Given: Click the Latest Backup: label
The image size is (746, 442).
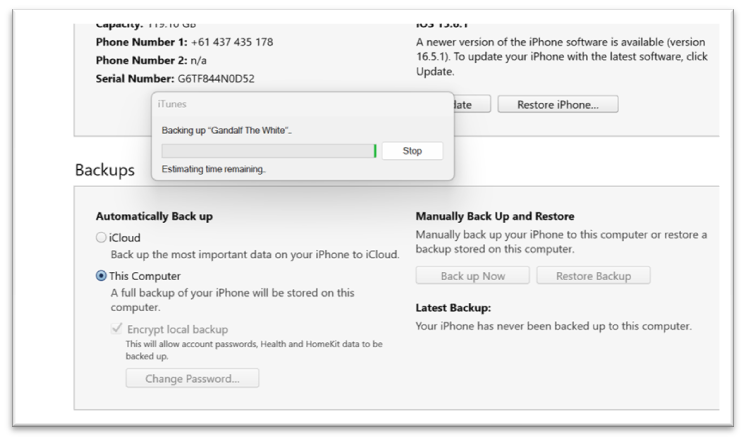Looking at the screenshot, I should point(453,308).
